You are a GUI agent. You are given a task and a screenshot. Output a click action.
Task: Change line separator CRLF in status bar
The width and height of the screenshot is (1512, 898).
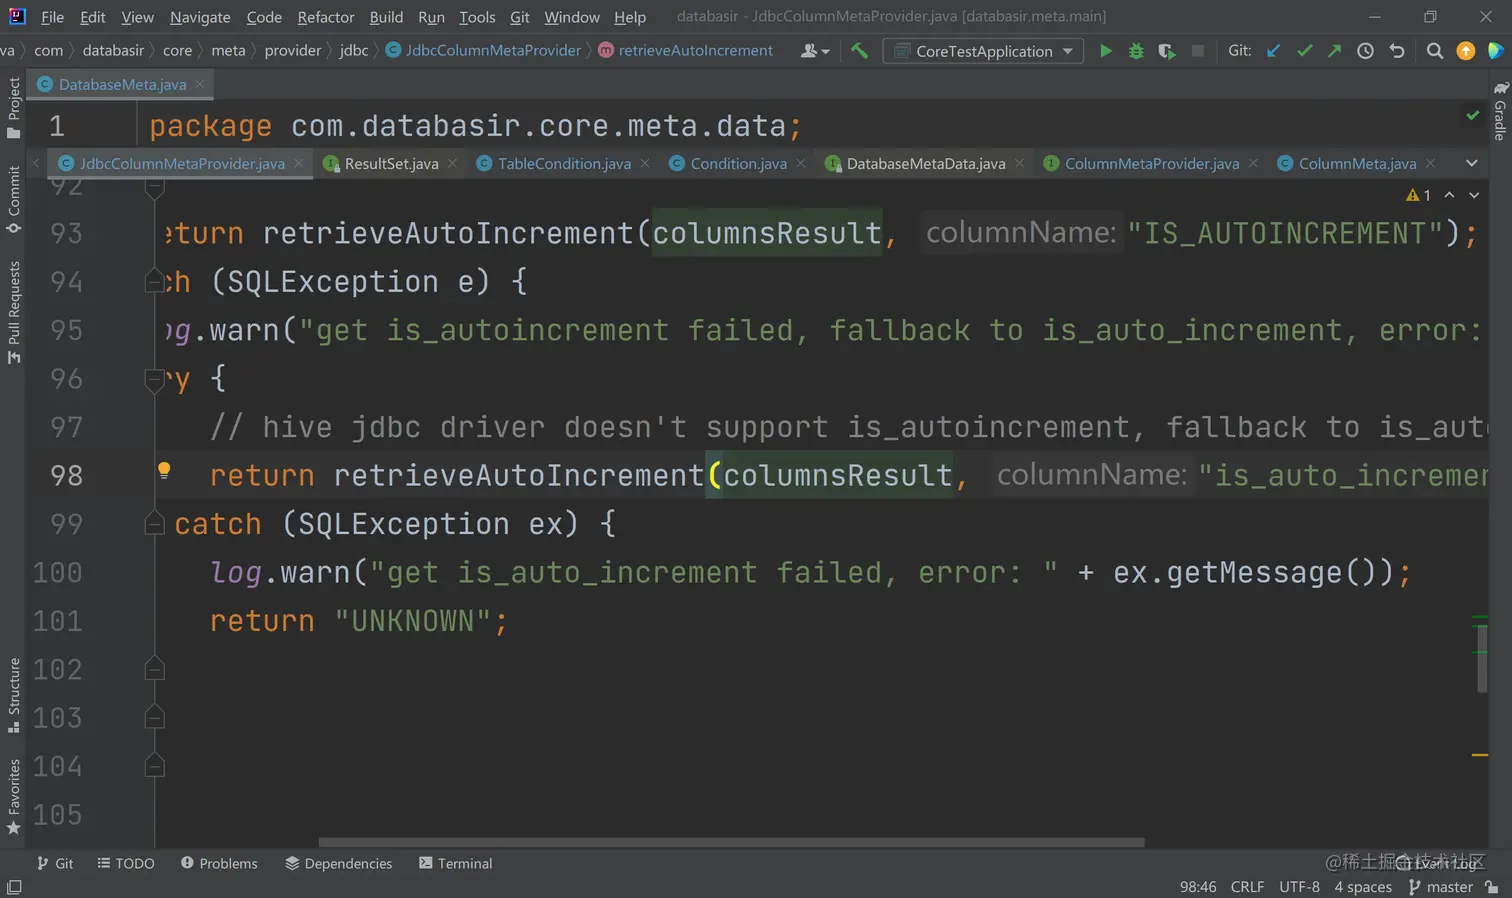[x=1247, y=887]
